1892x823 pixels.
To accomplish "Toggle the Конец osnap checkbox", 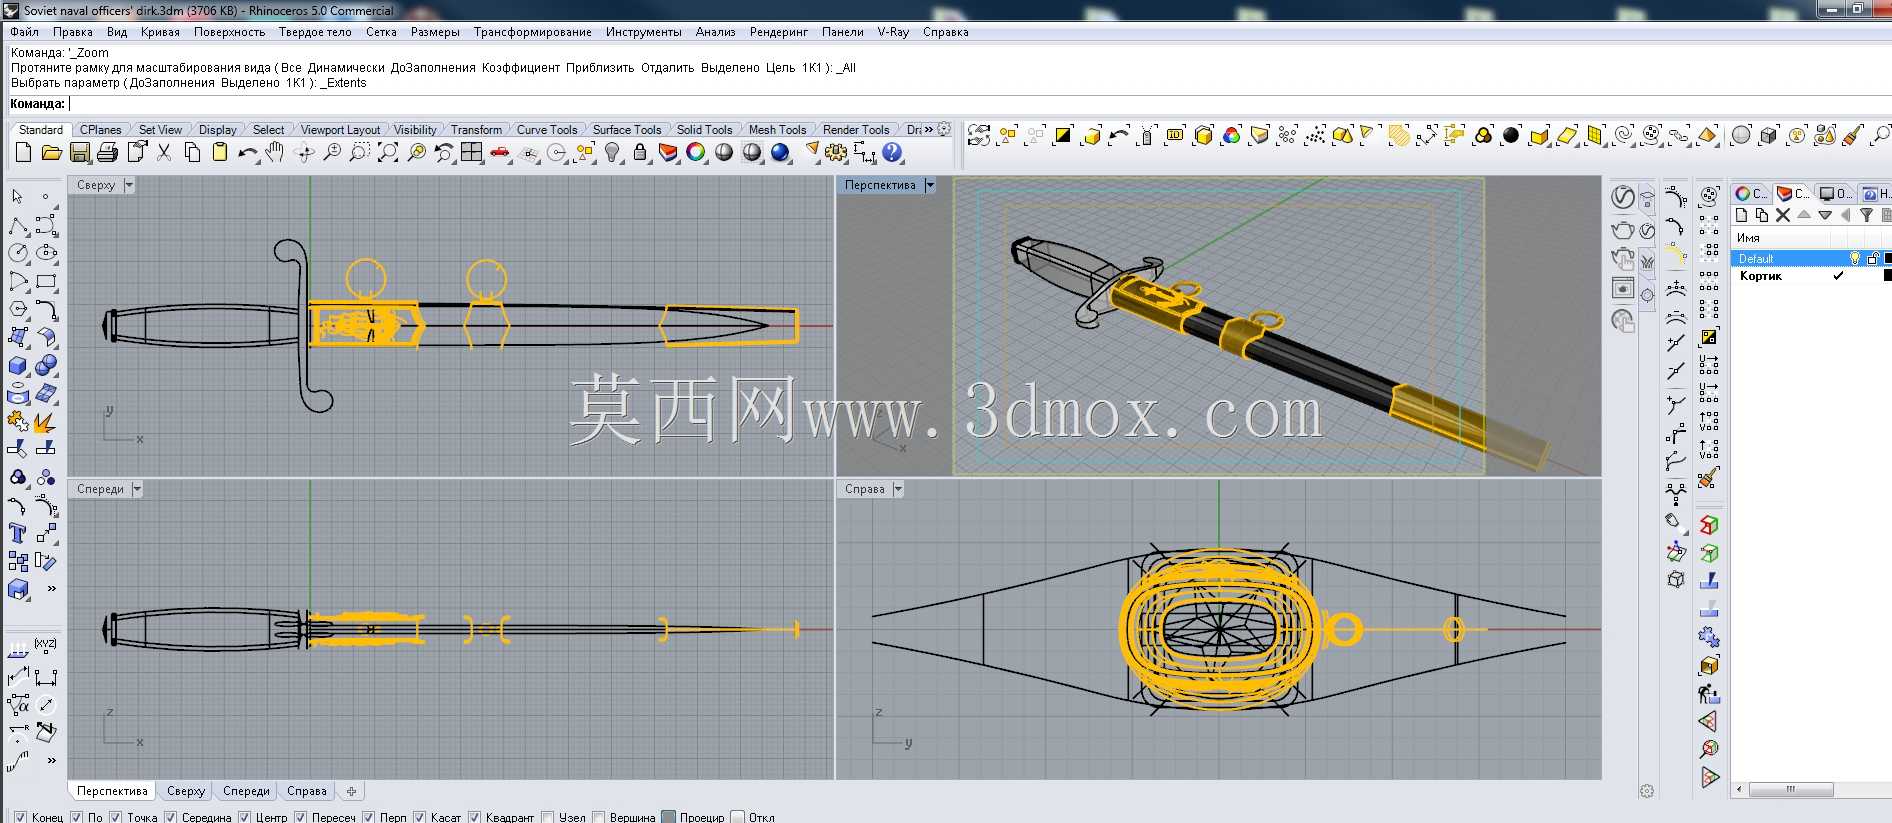I will (21, 817).
